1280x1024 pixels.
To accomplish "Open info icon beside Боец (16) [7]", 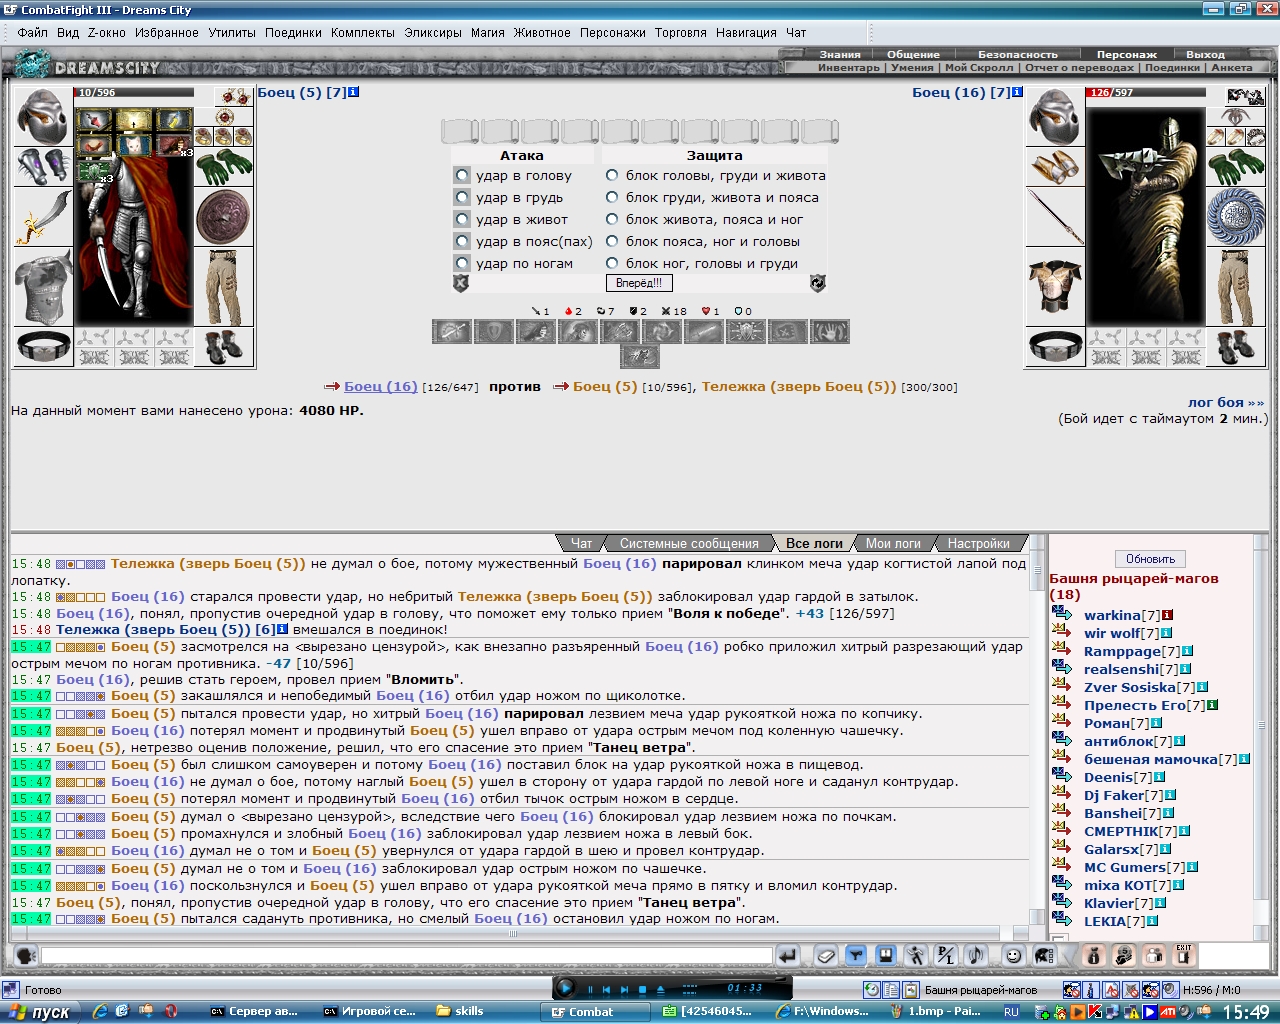I will (x=1017, y=92).
